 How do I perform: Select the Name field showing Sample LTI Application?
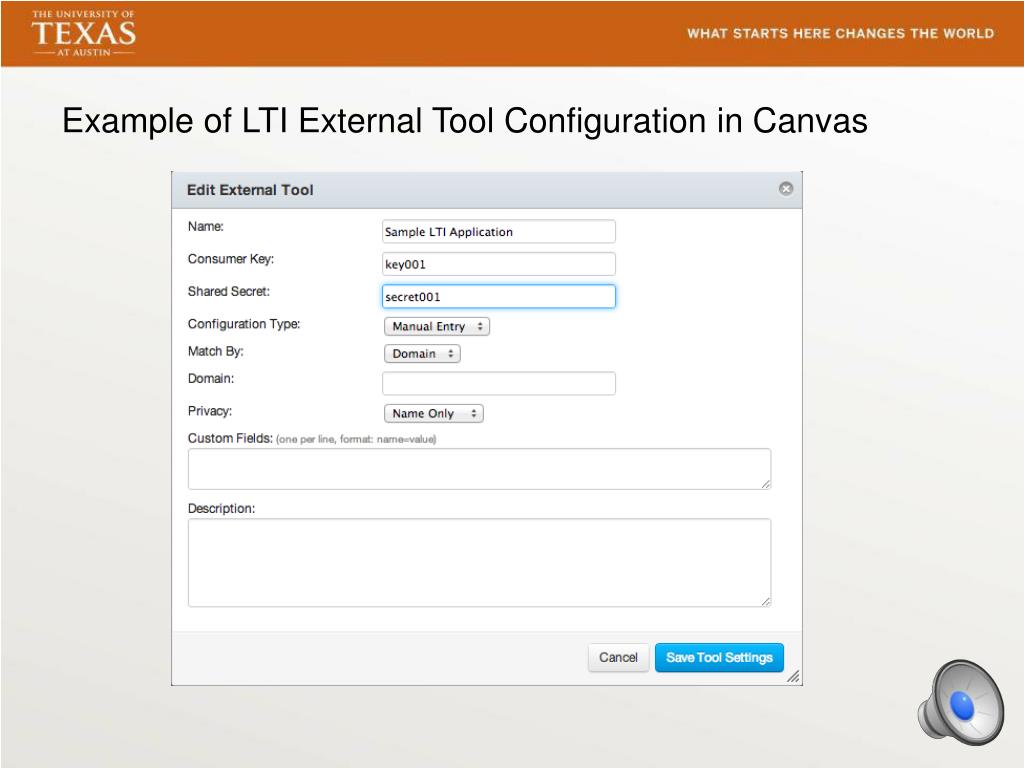(x=498, y=231)
